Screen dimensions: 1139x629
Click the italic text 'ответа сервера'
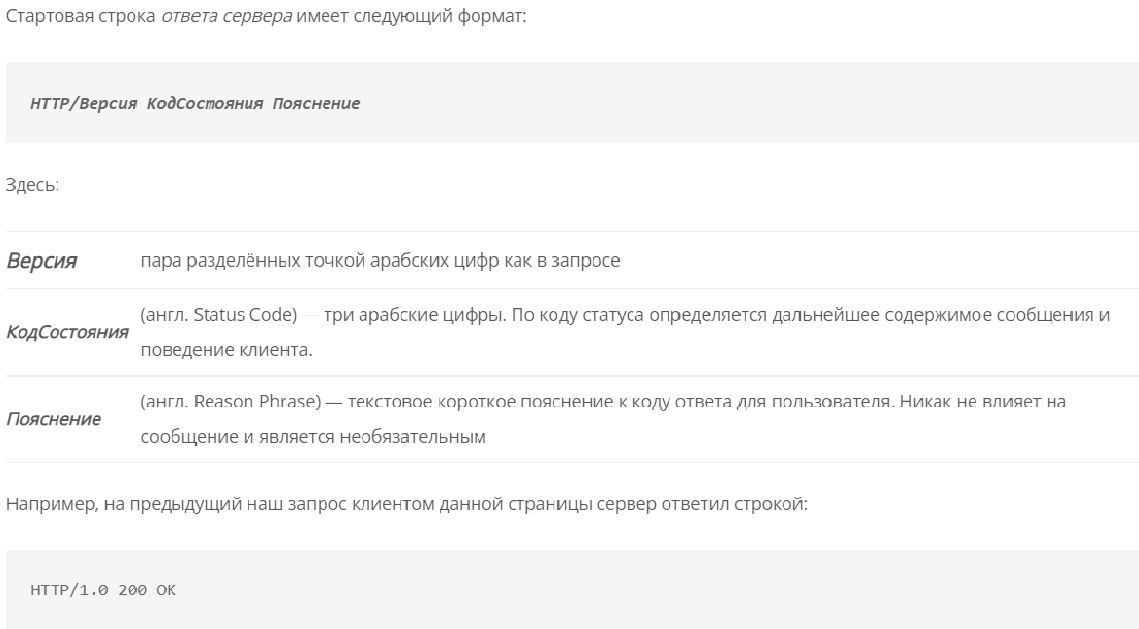[x=227, y=16]
